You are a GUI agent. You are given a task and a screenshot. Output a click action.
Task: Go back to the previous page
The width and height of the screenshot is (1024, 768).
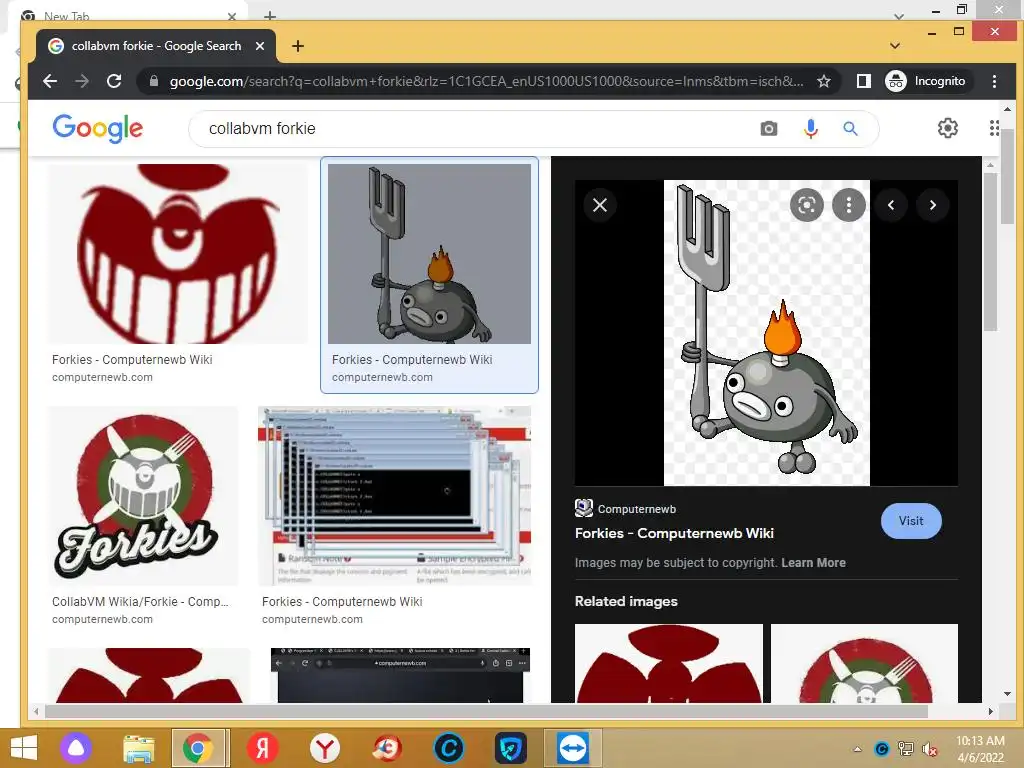click(50, 81)
